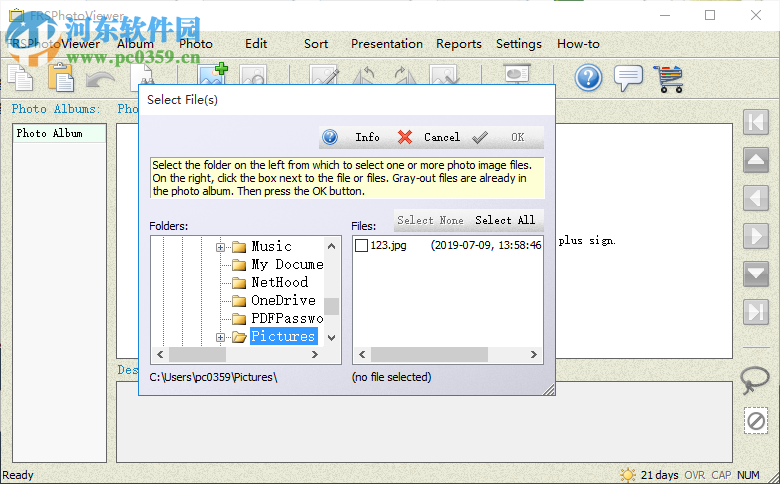
Task: Open the shopping cart purchase icon
Action: [669, 79]
